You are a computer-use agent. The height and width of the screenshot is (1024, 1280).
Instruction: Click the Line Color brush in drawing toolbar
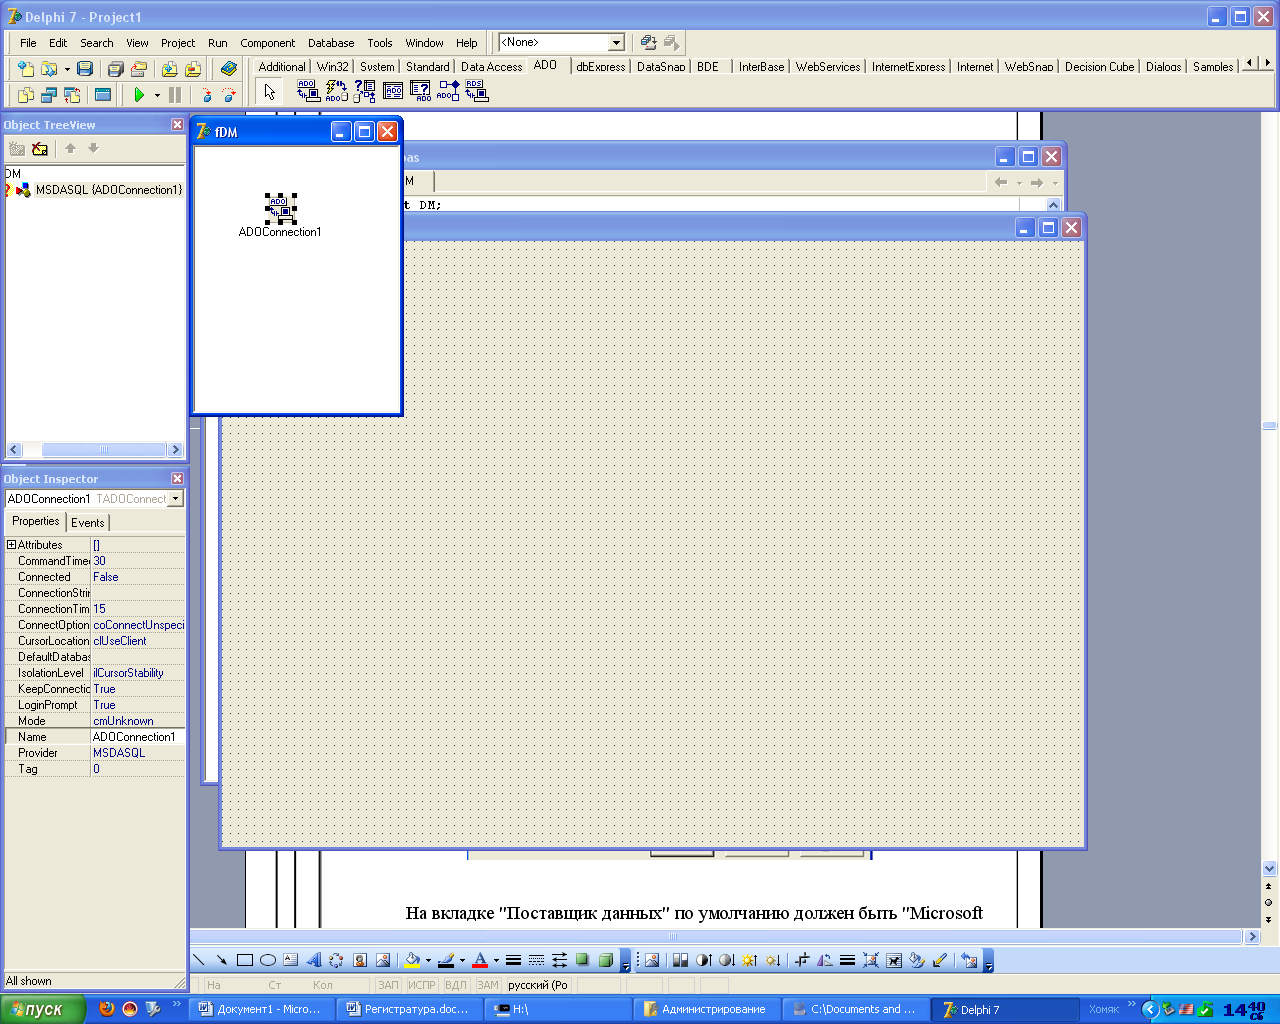point(446,960)
